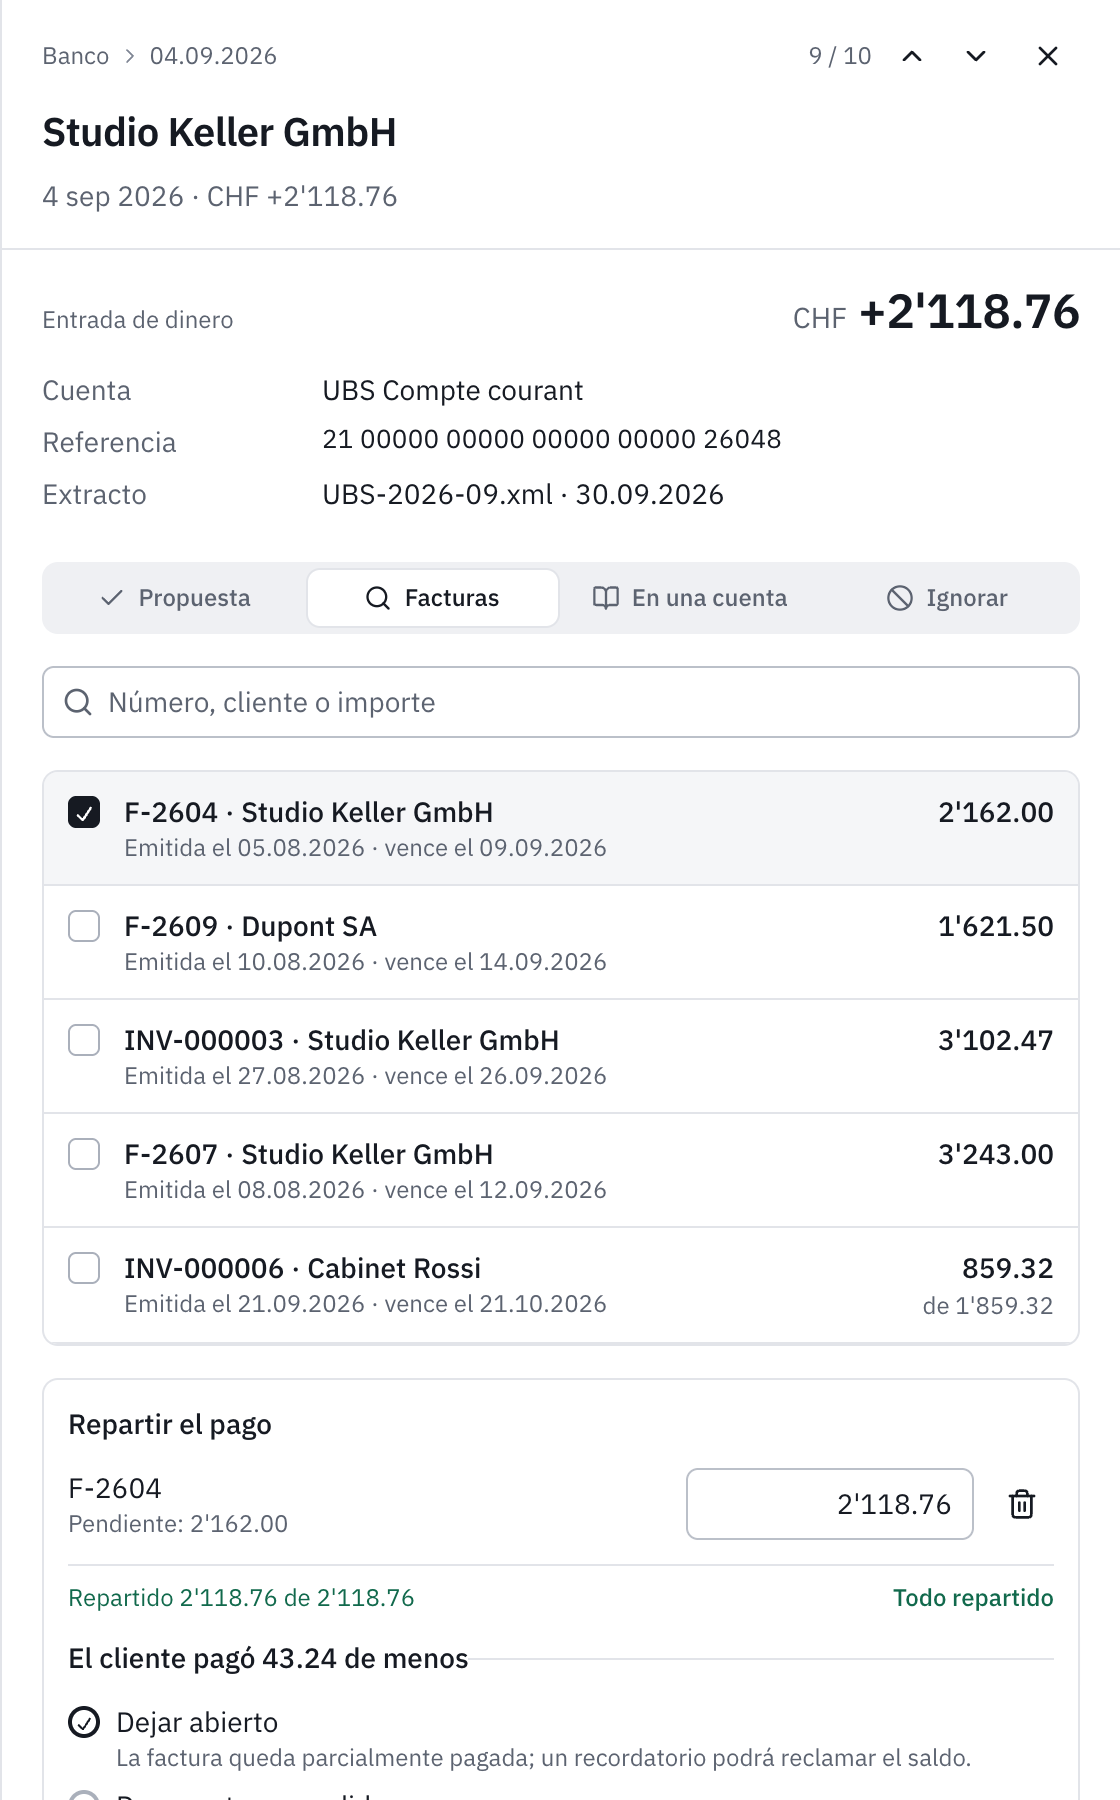Click the 3'102.47 amount of INV-000003
The height and width of the screenshot is (1800, 1120).
coord(996,1040)
